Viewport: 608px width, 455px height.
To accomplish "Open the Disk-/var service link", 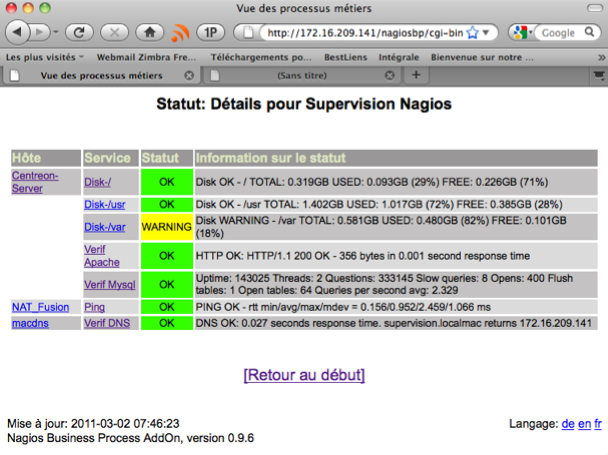I will (x=104, y=227).
